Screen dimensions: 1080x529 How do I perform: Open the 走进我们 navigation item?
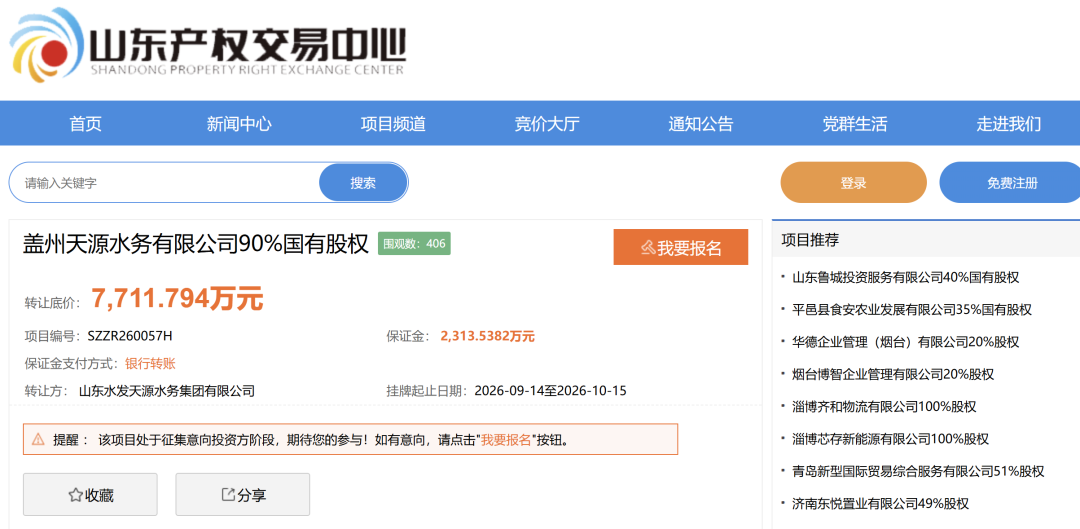[1008, 124]
